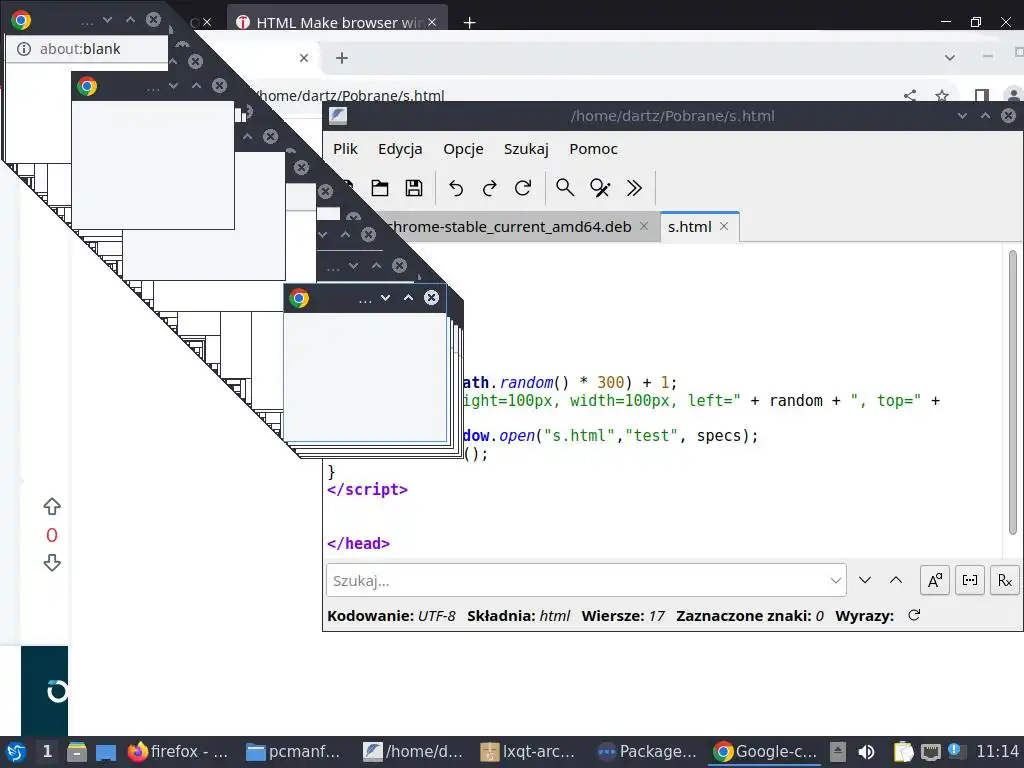
Task: Toggle regular expression Rx option
Action: [1004, 580]
